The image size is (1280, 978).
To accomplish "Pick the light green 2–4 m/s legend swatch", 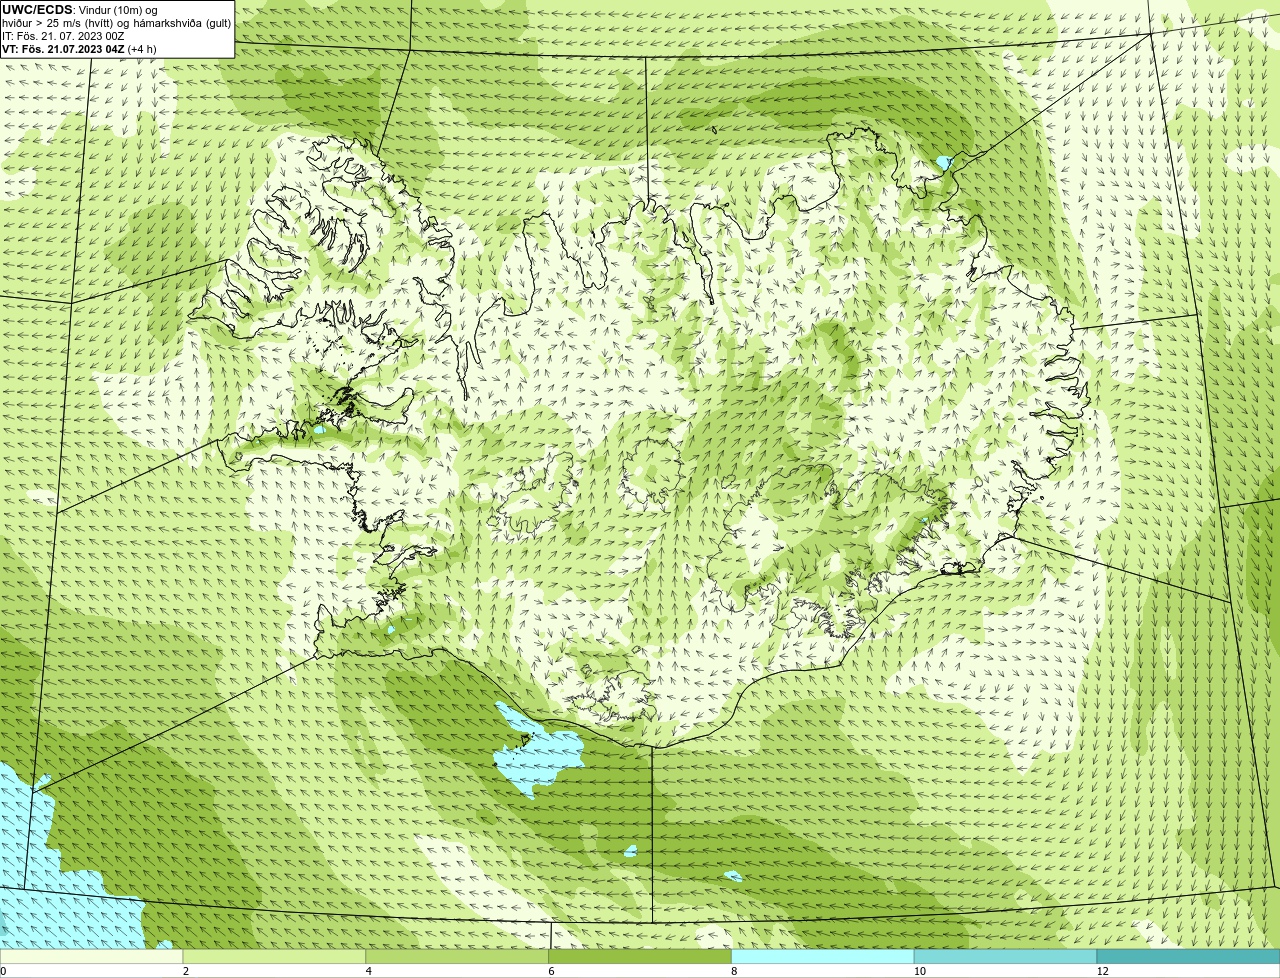I will tap(274, 957).
